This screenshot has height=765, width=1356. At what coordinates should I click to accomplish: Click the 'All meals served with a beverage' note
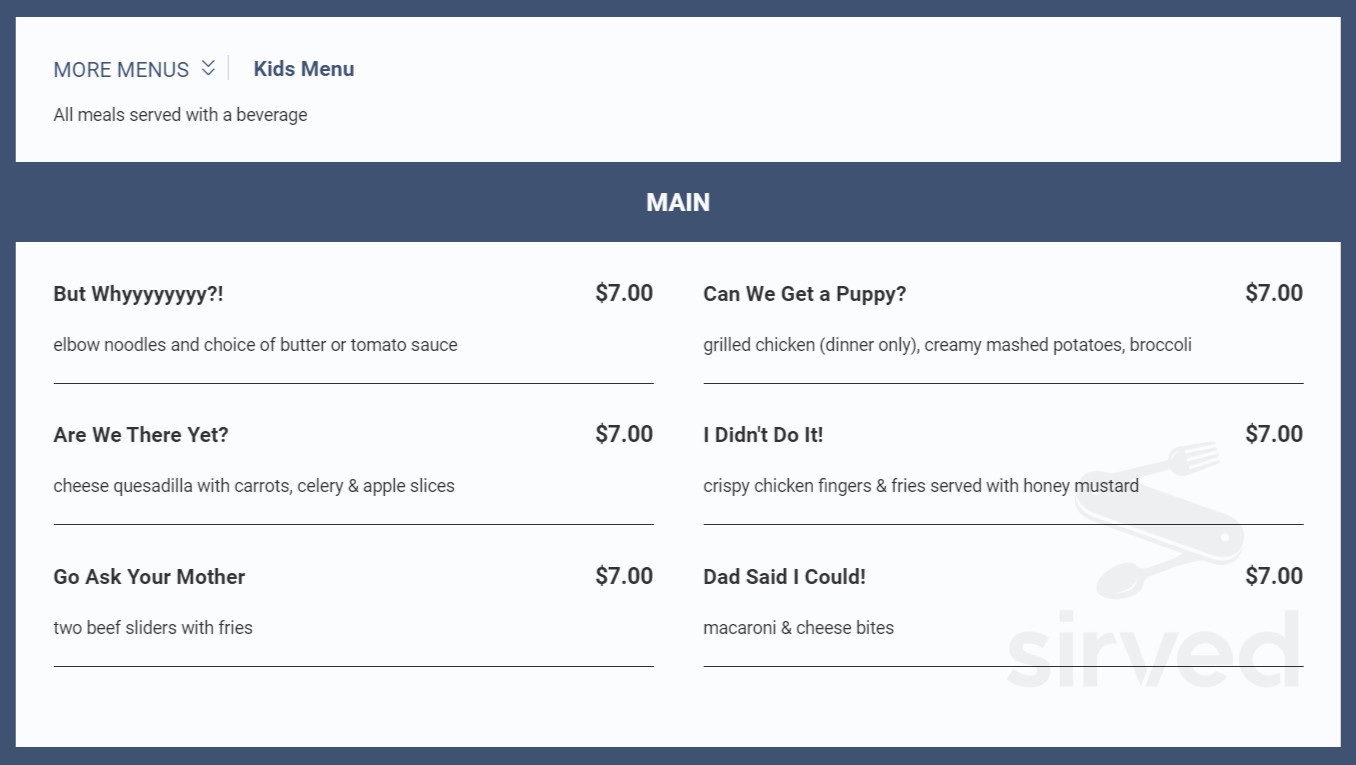(x=180, y=114)
